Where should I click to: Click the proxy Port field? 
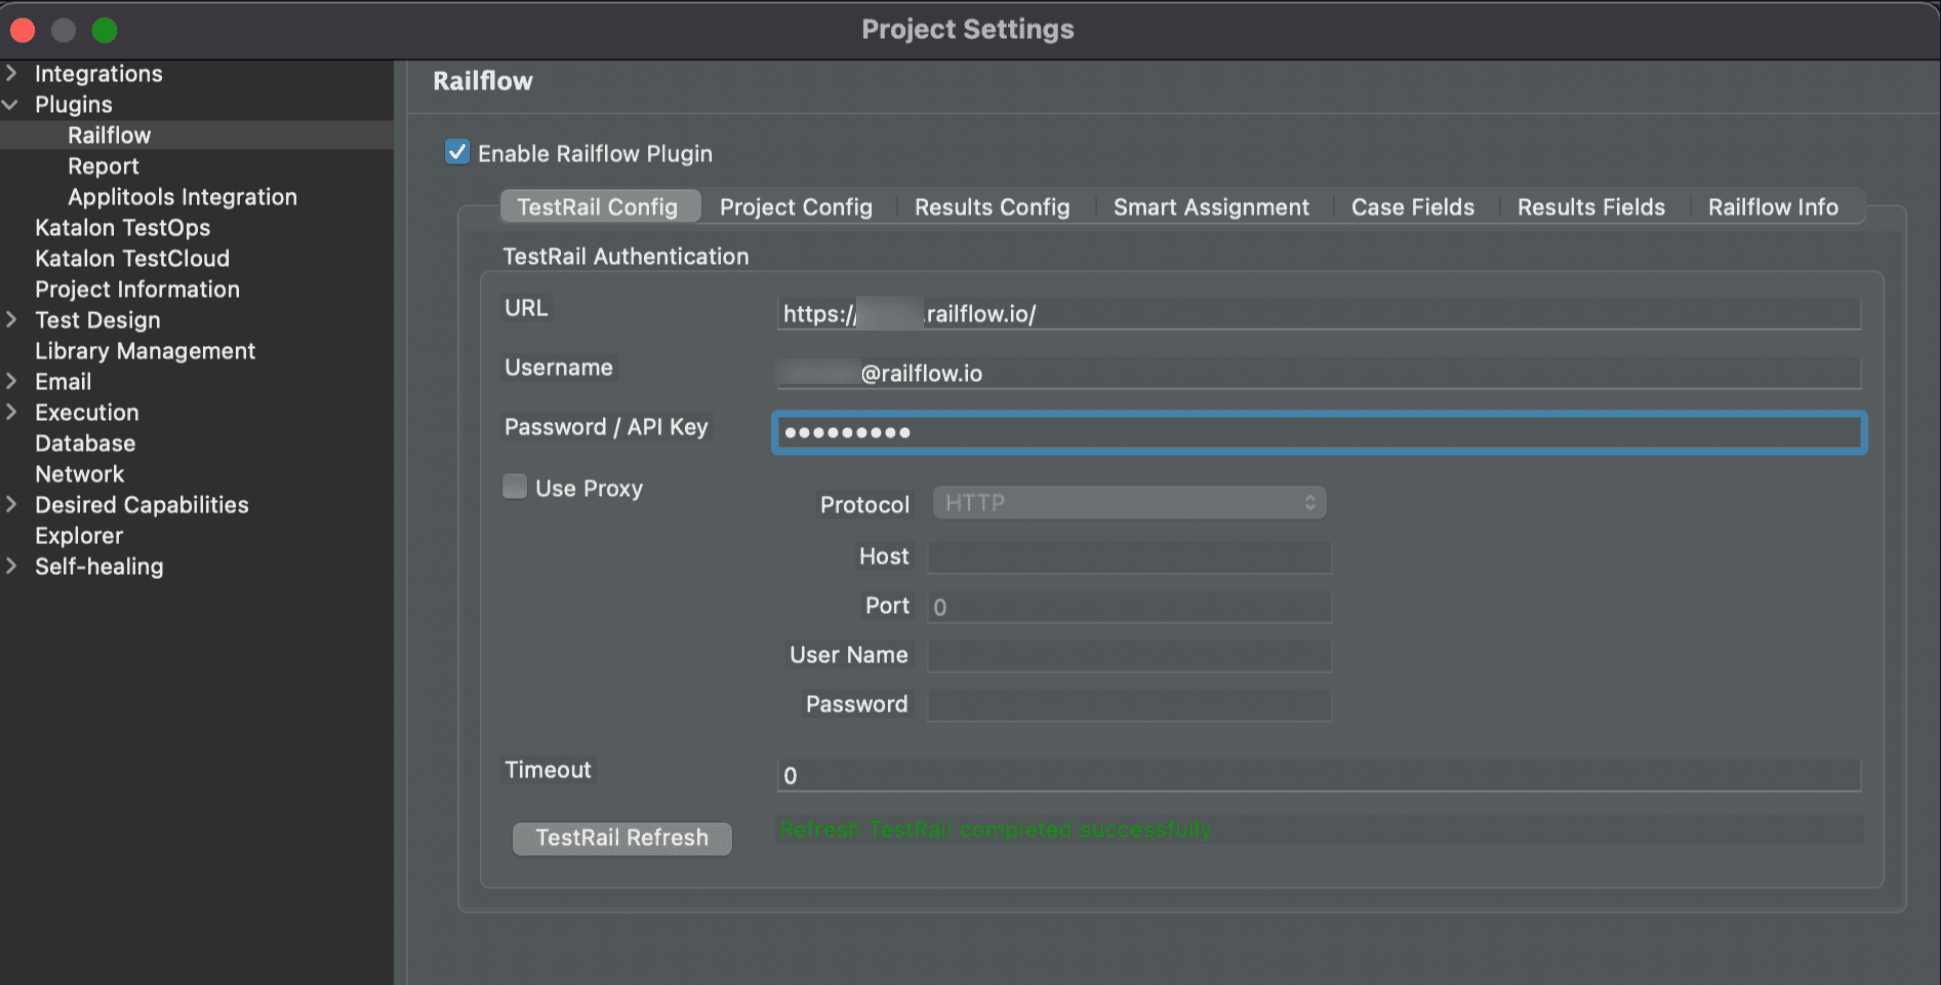[x=1129, y=606]
